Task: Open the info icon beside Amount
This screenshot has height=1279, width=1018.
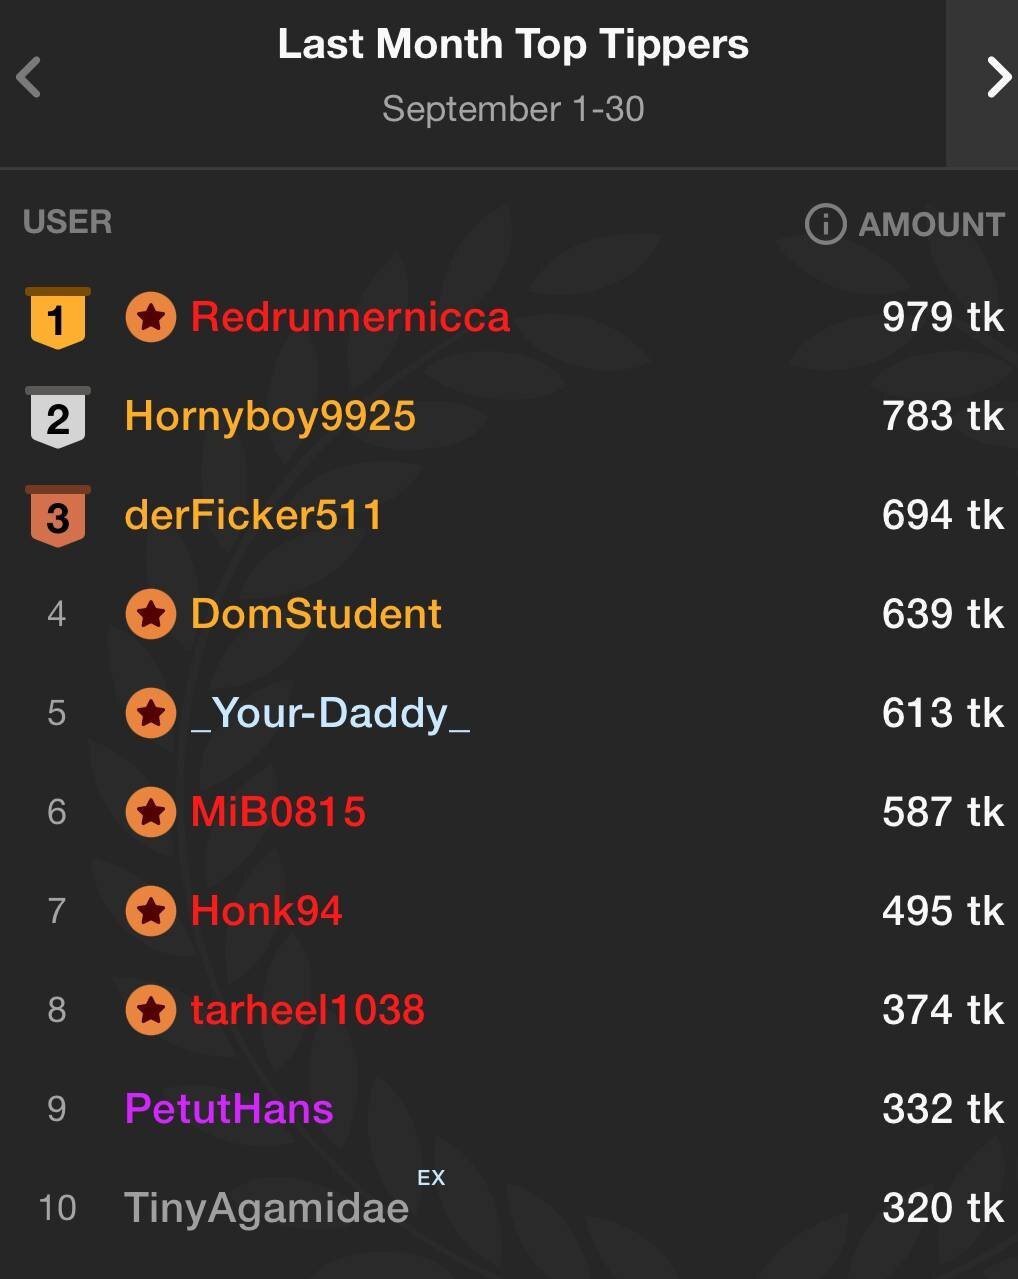Action: point(825,224)
